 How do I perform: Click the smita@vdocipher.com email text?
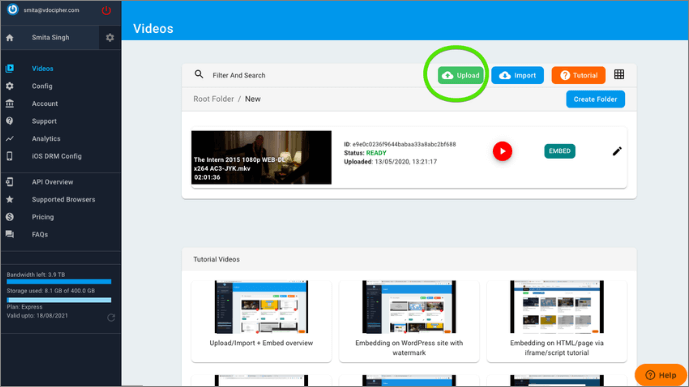coord(51,10)
